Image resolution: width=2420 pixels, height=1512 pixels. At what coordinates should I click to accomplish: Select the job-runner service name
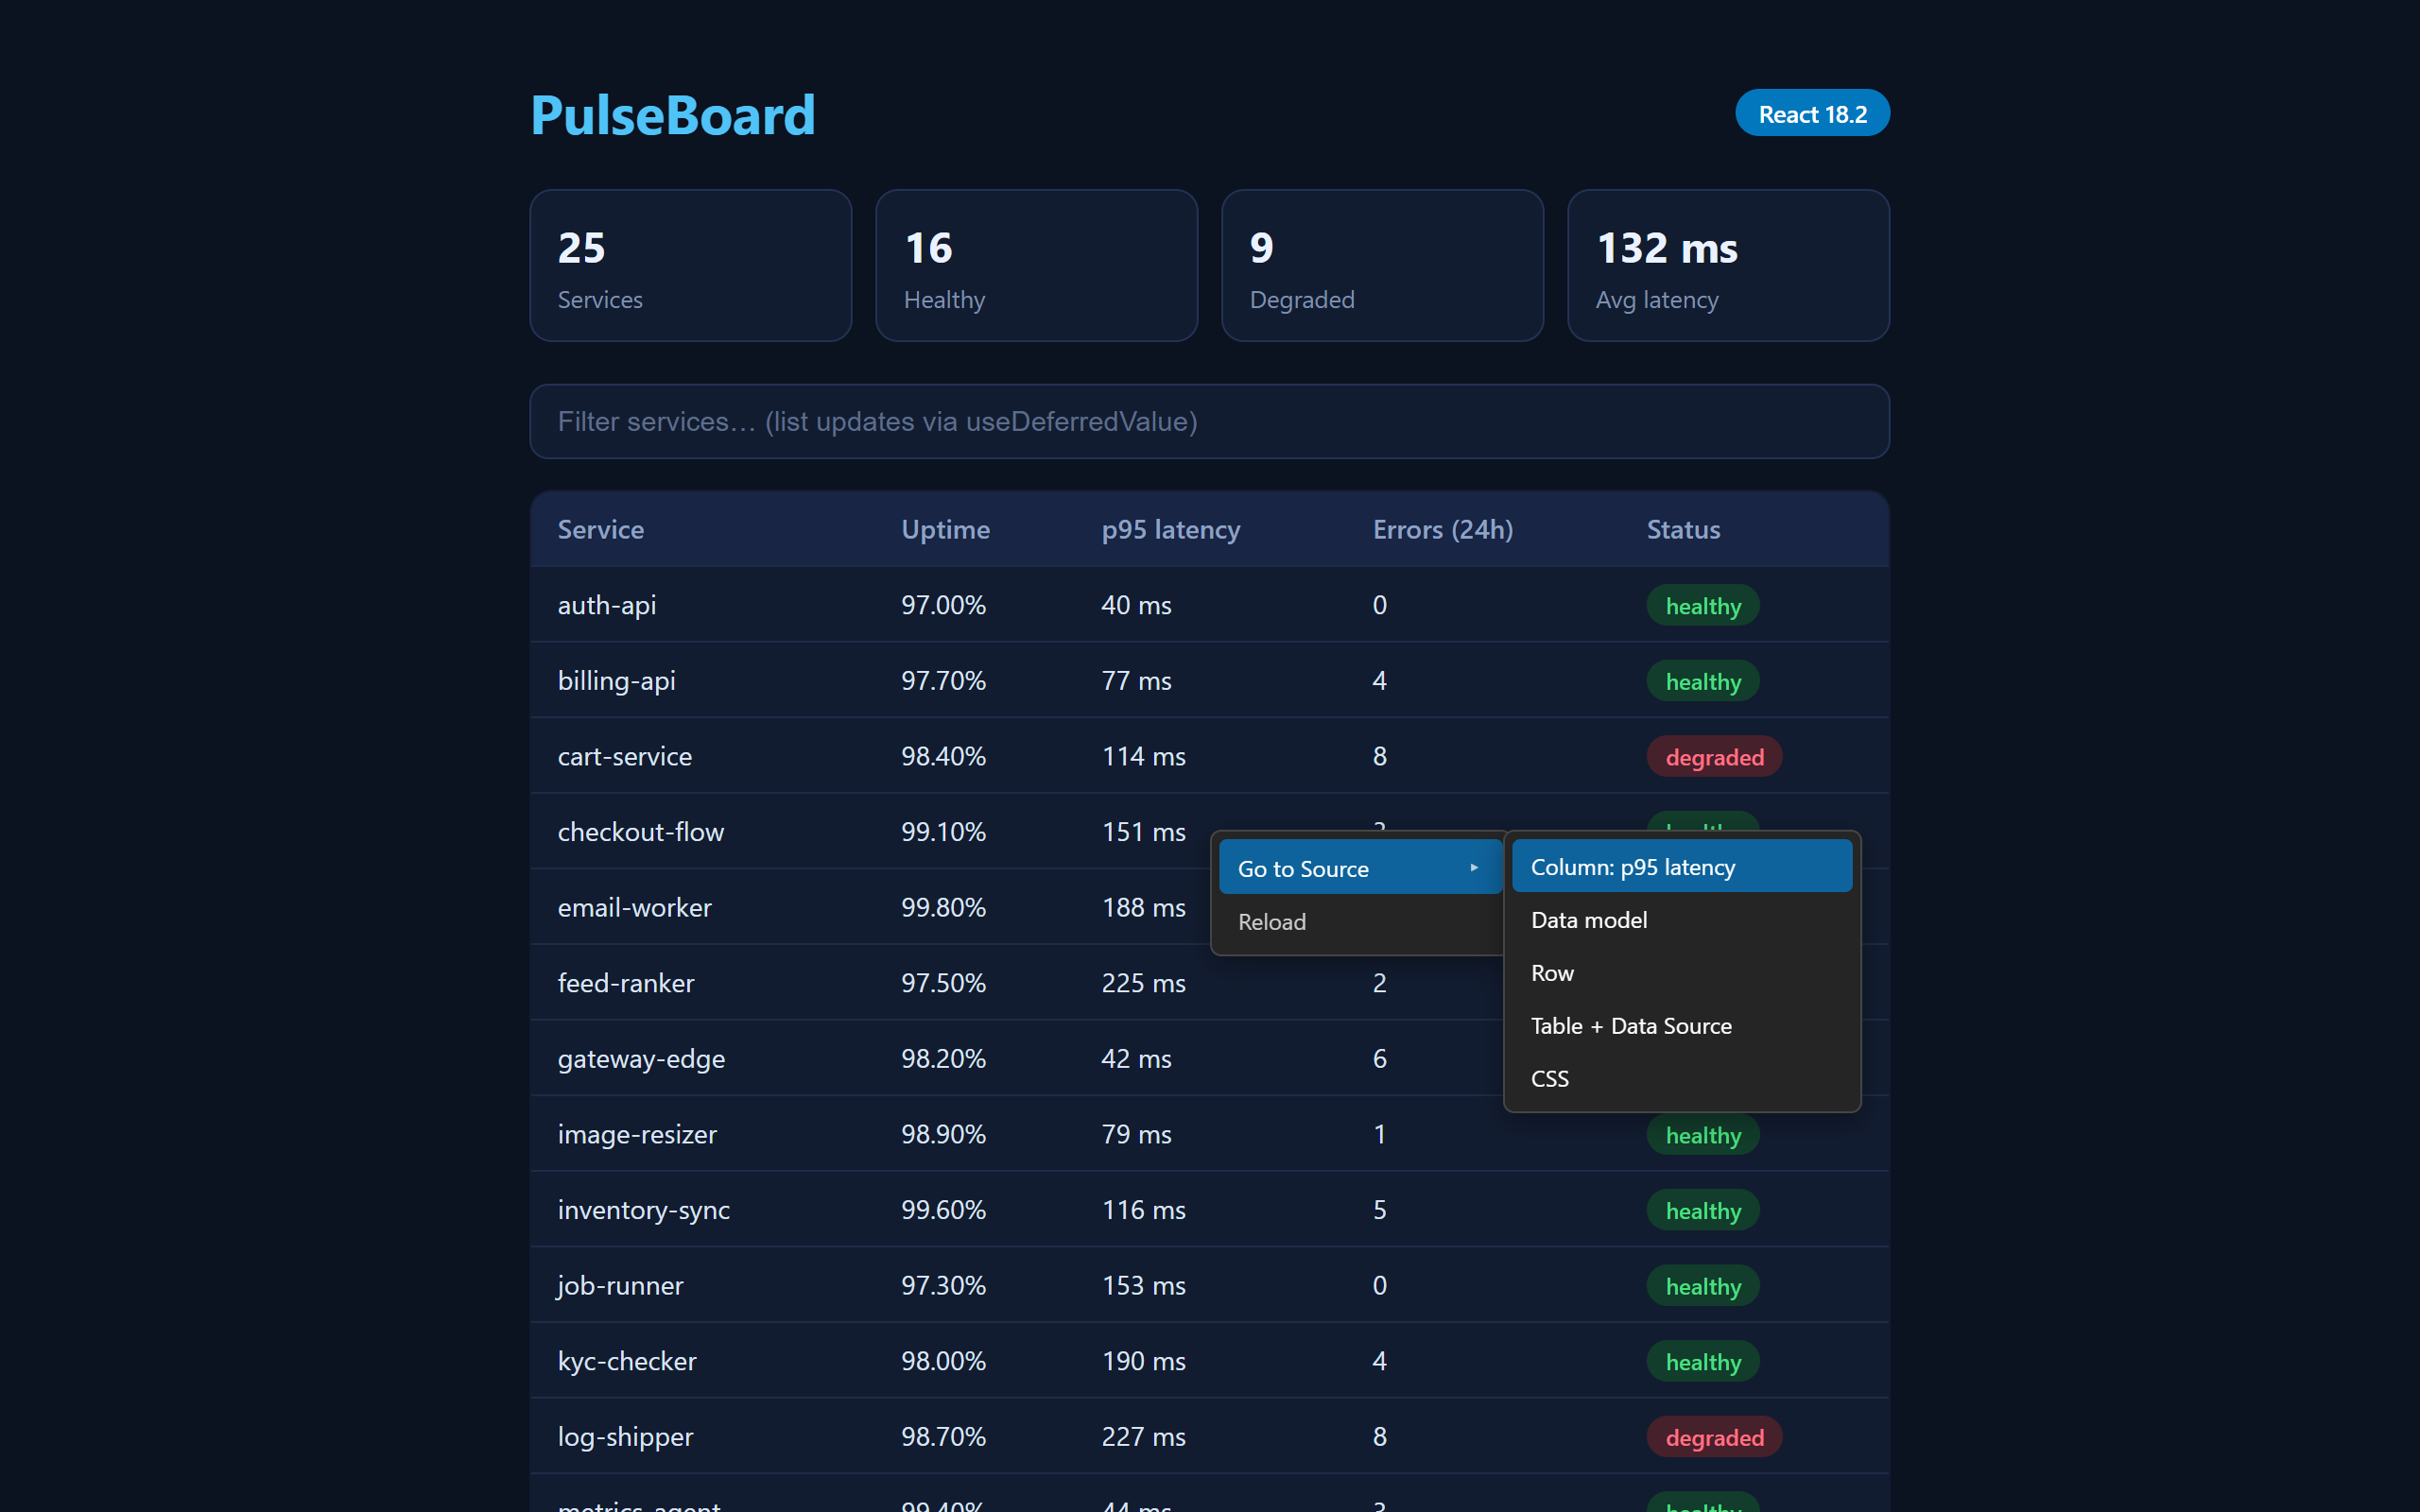(621, 1285)
